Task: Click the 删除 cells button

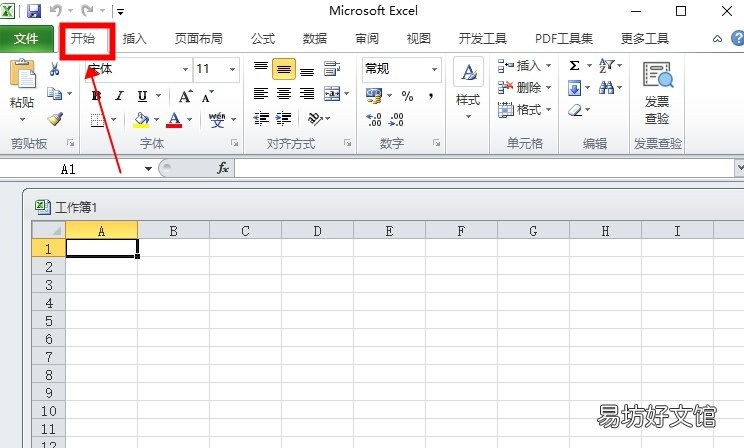Action: [524, 88]
